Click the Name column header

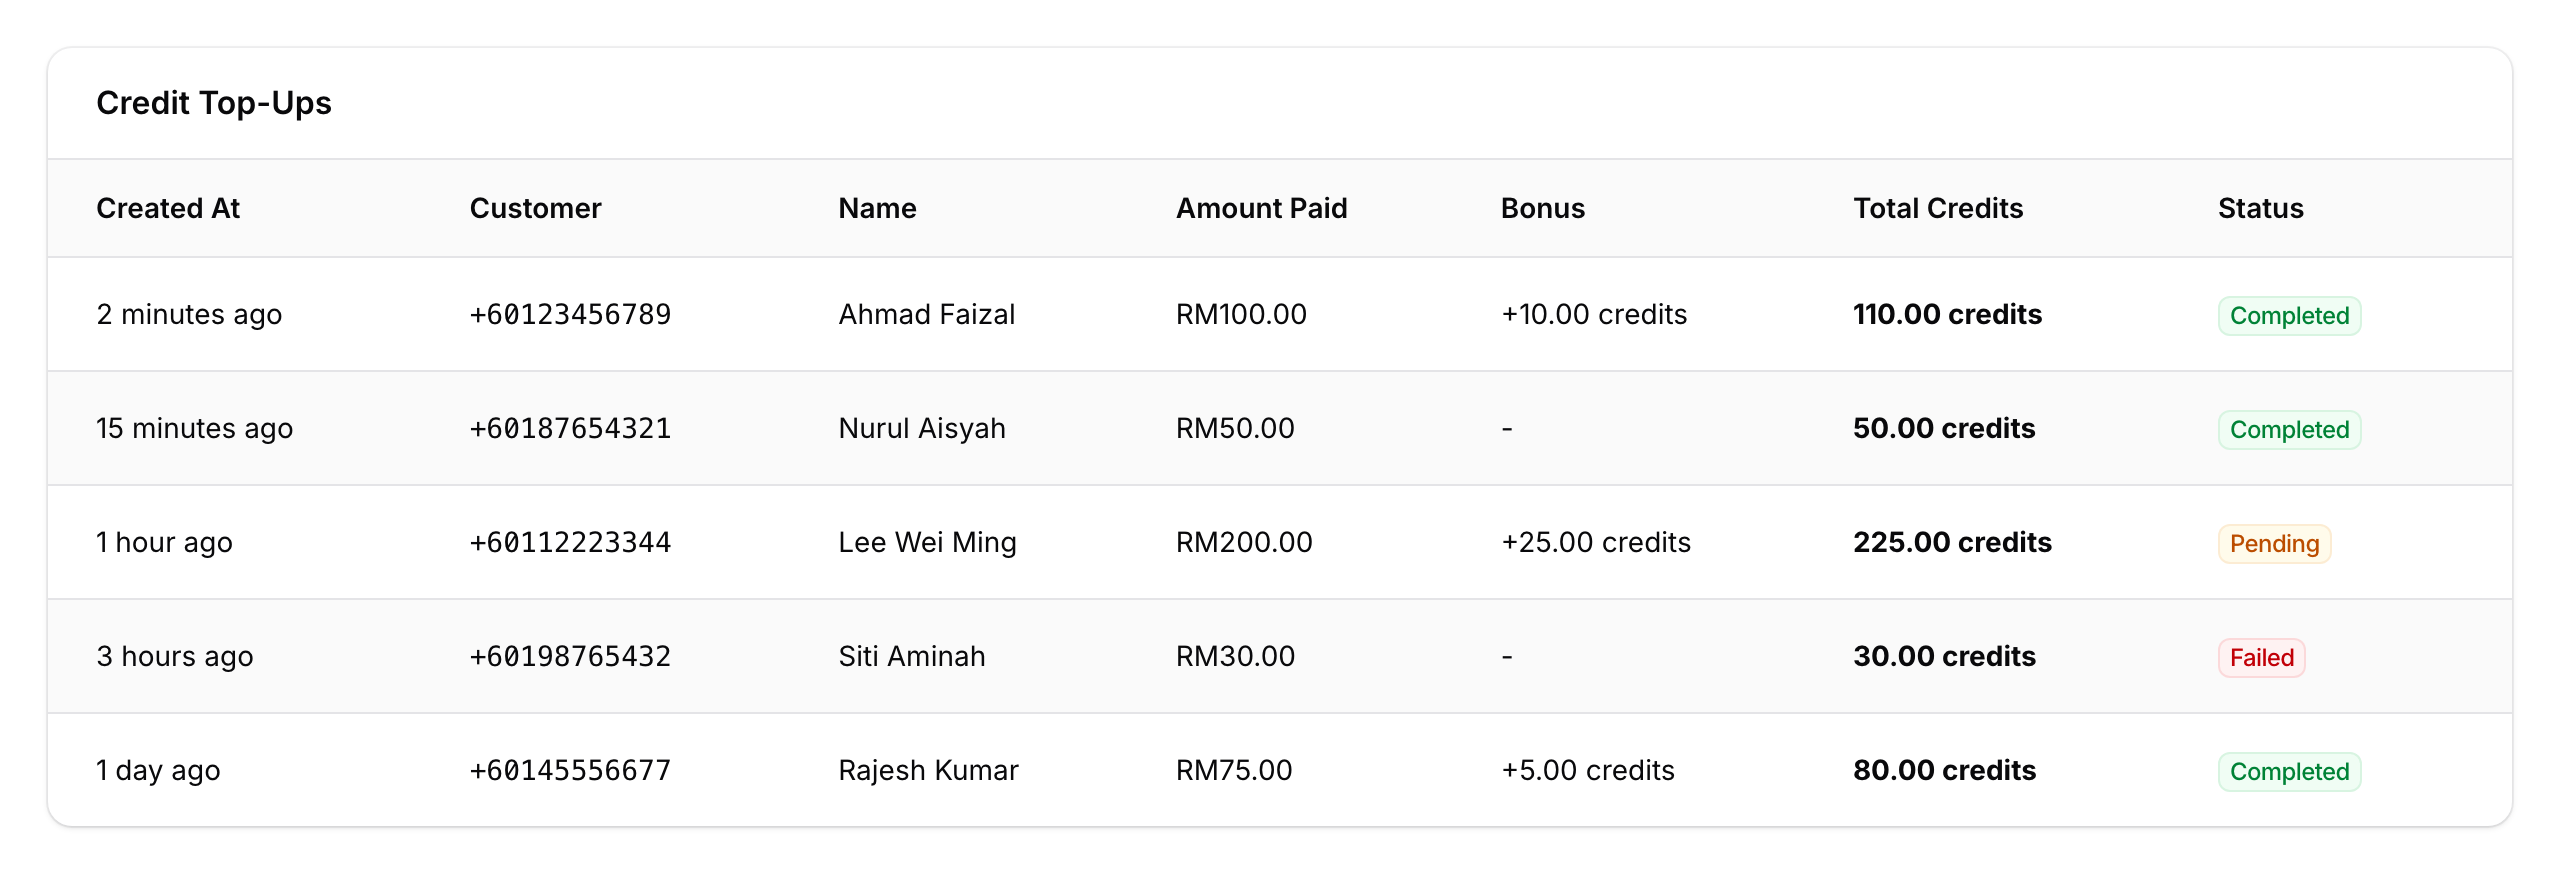(x=876, y=208)
